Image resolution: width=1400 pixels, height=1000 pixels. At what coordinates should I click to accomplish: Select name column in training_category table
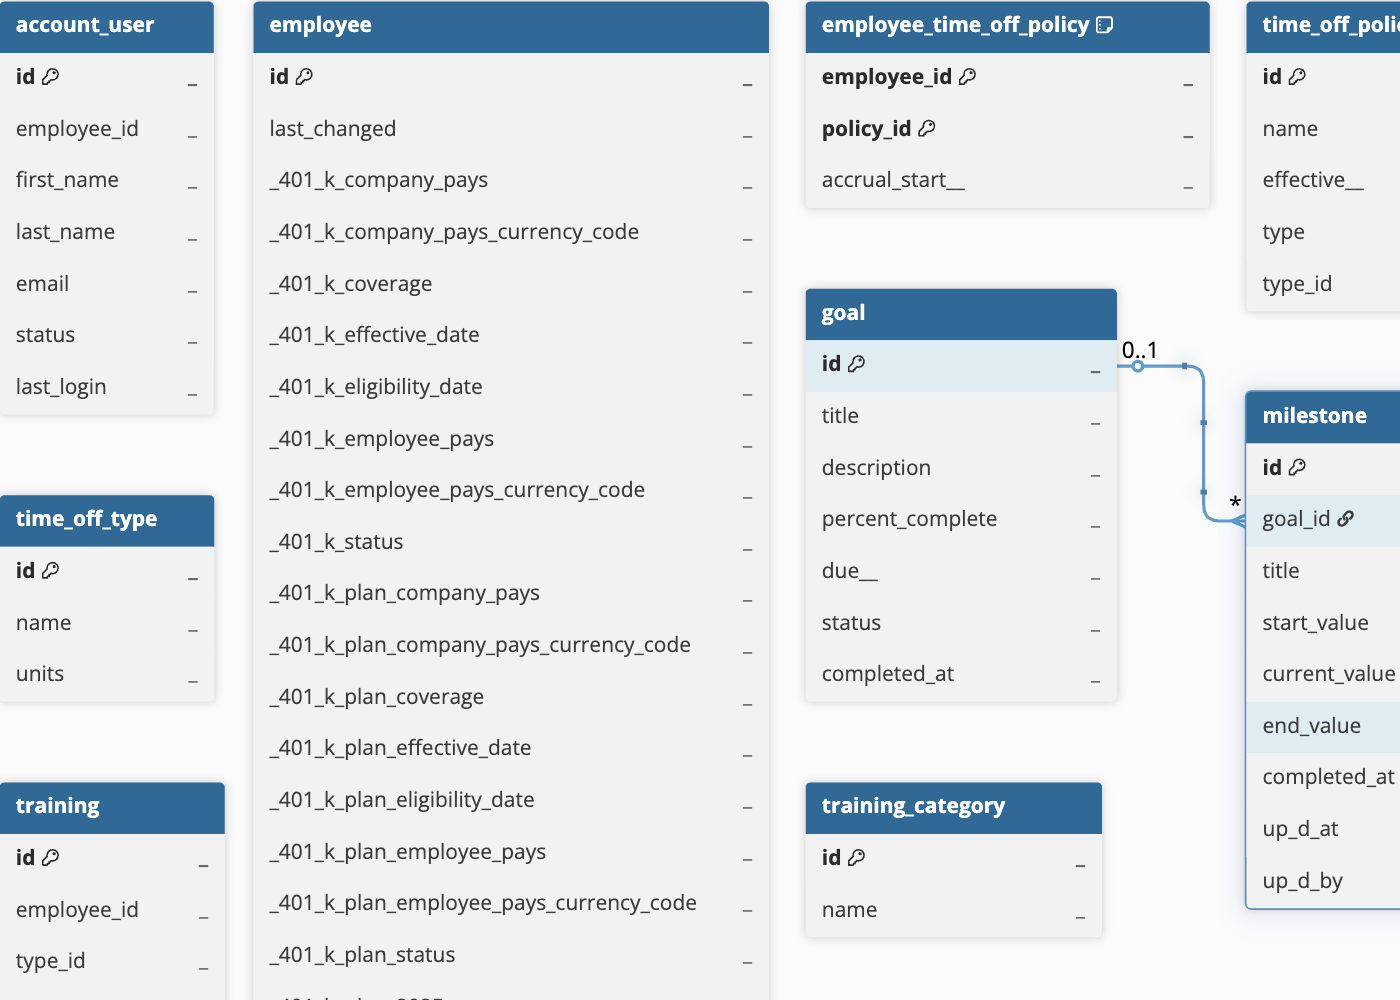coord(953,910)
